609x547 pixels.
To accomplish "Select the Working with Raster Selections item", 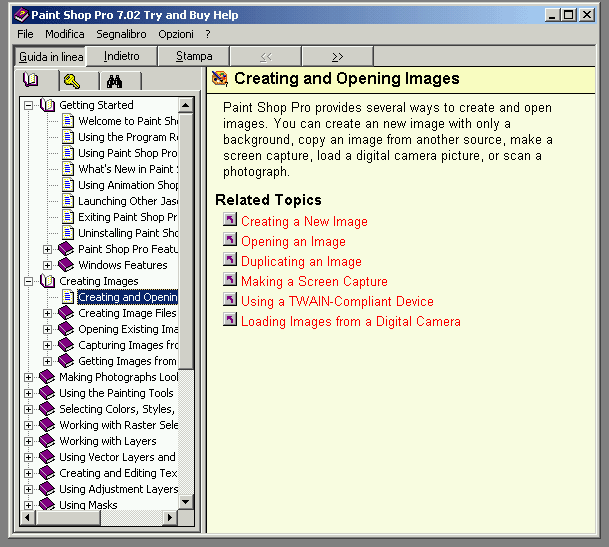I will click(118, 425).
